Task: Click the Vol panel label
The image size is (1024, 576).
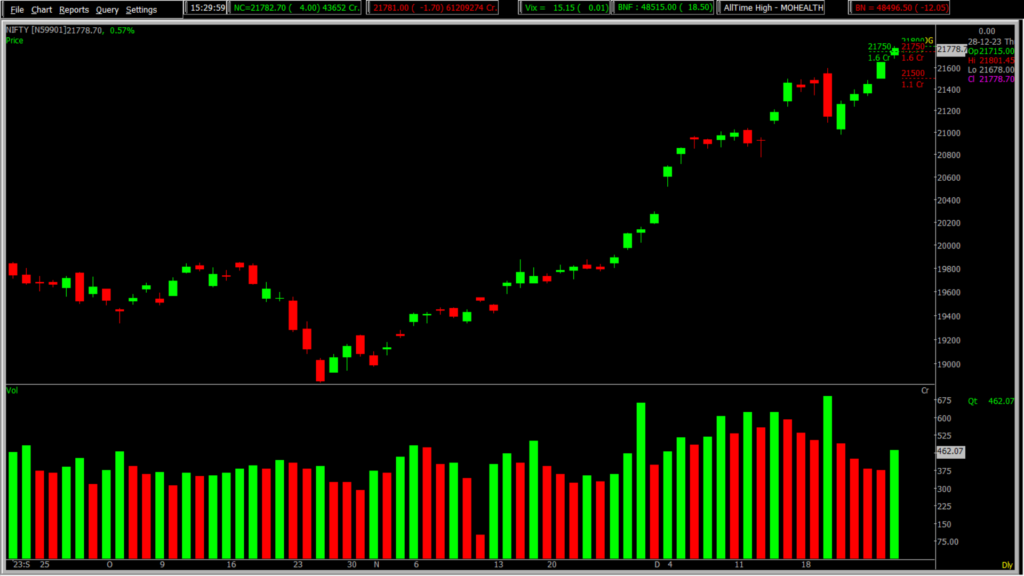Action: (x=12, y=388)
